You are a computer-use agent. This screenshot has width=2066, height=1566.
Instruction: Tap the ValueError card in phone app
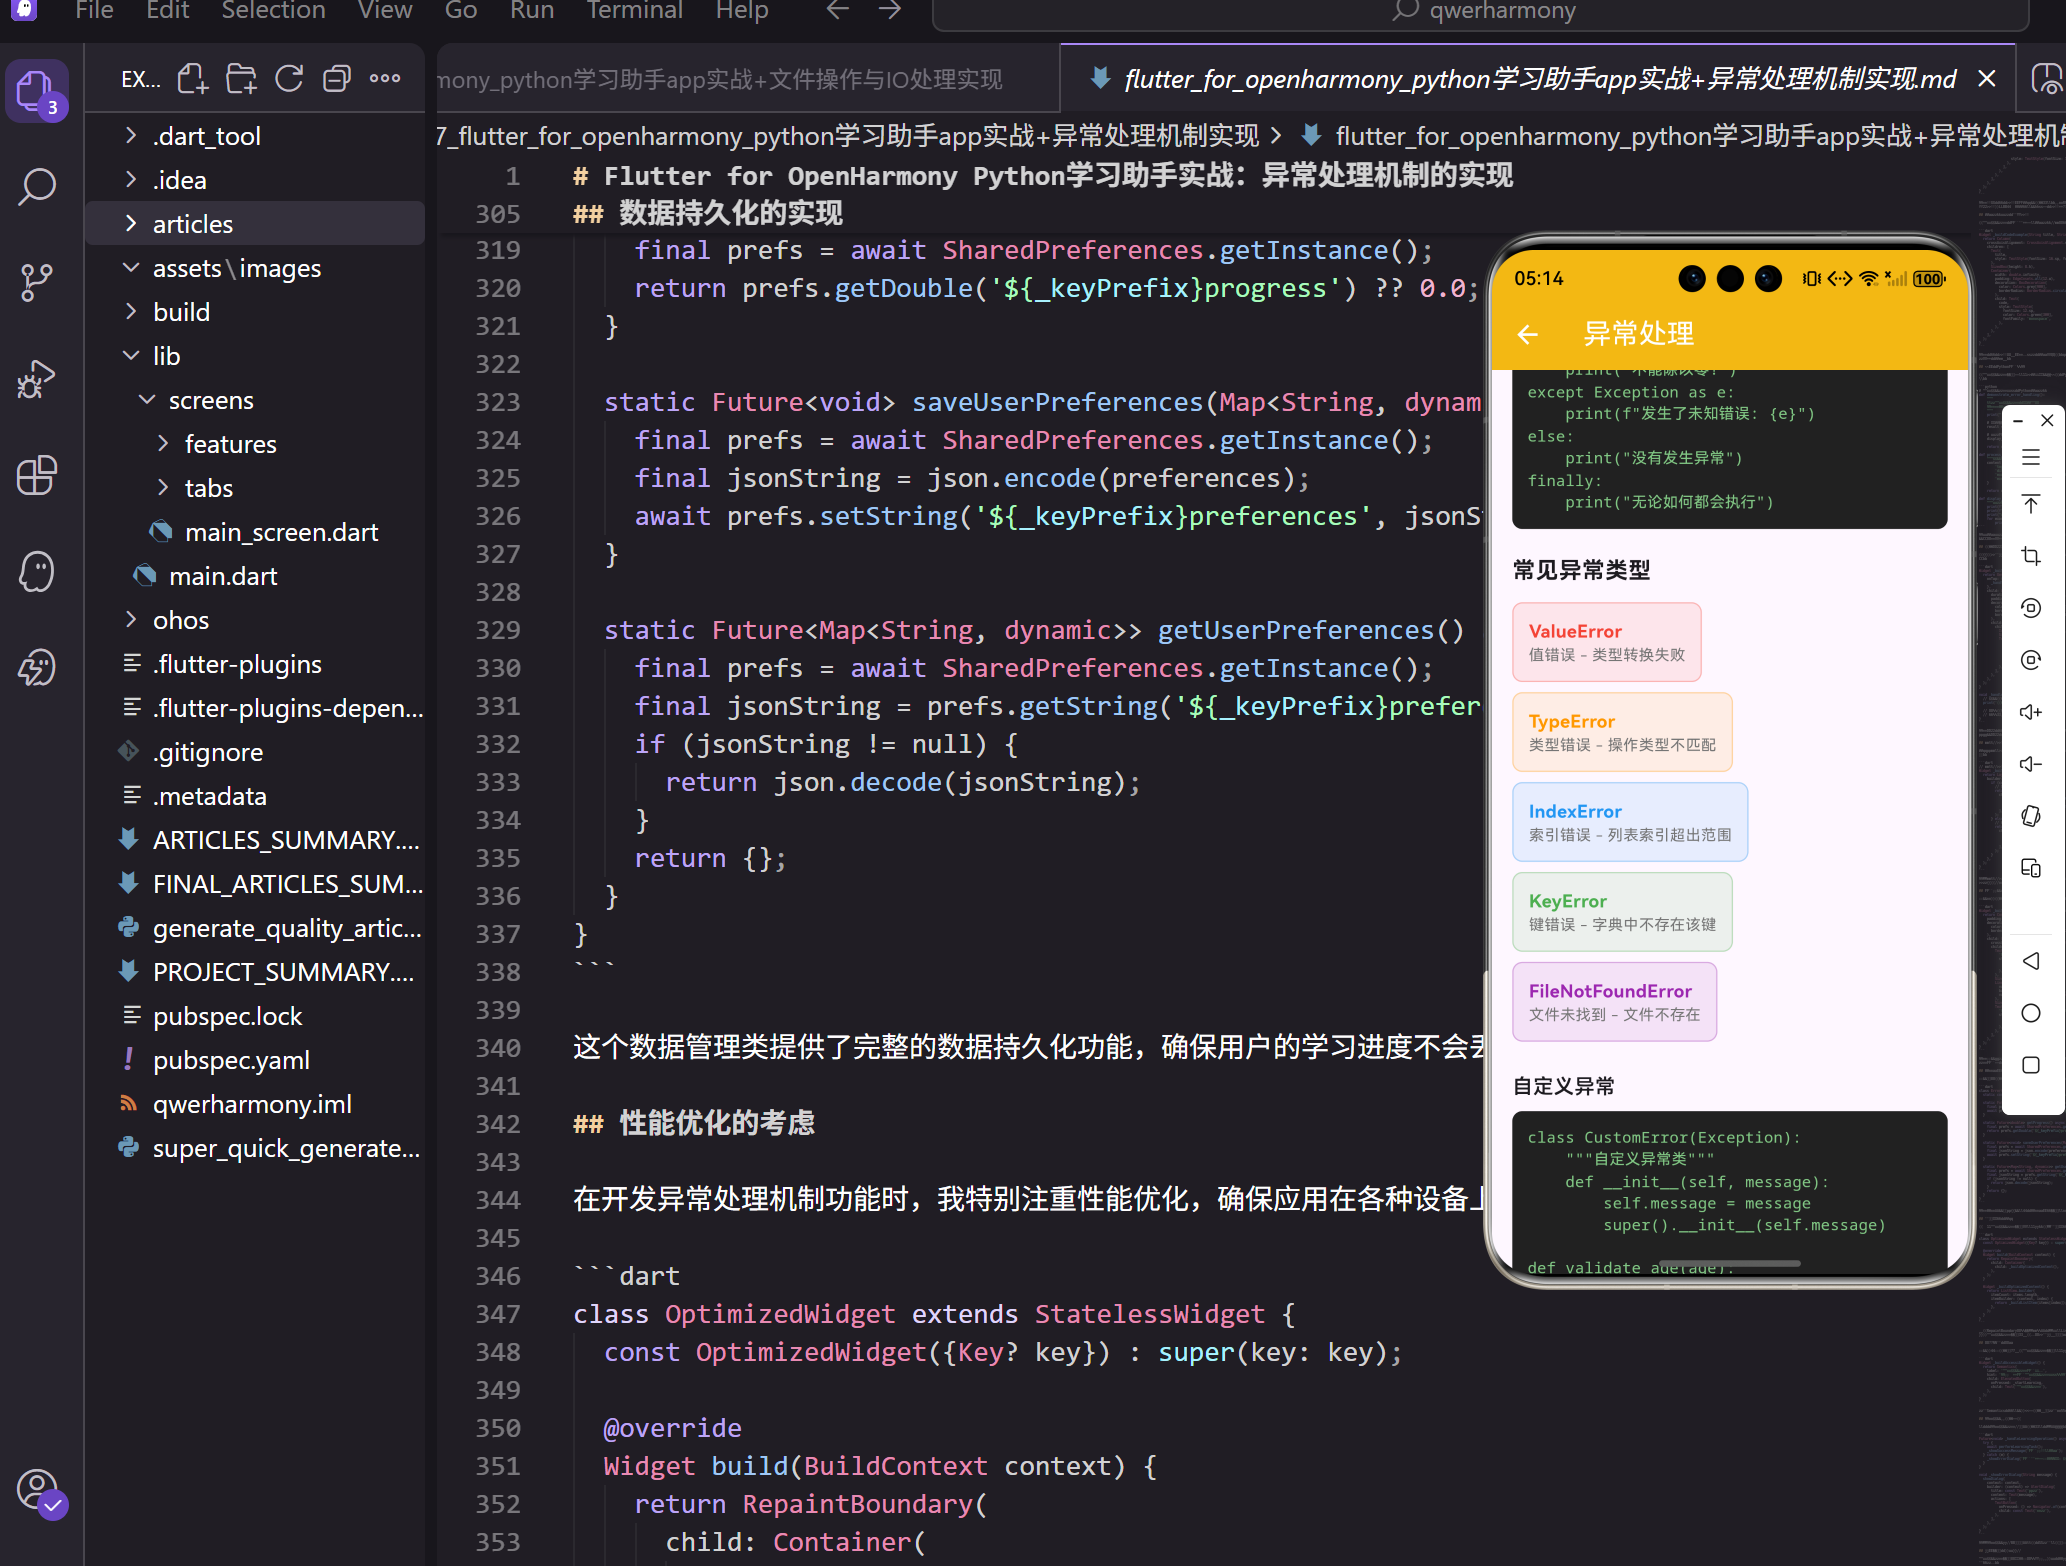click(1606, 642)
